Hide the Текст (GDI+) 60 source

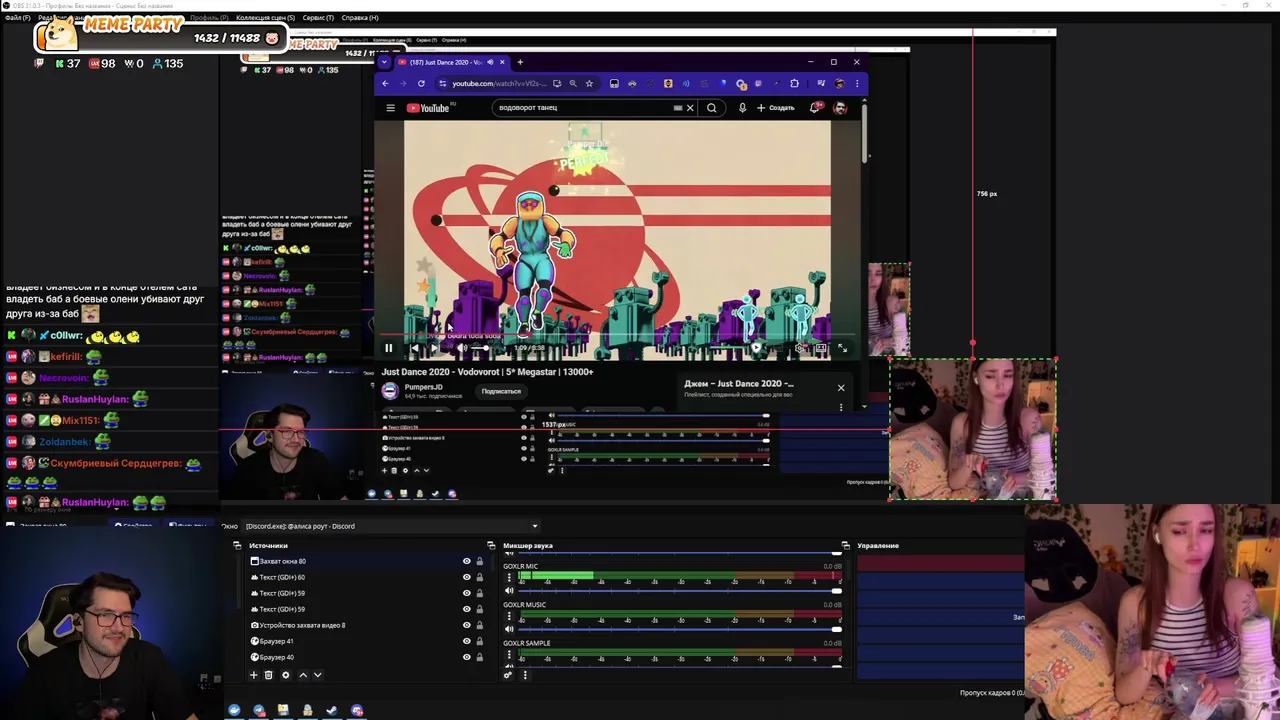click(x=466, y=577)
